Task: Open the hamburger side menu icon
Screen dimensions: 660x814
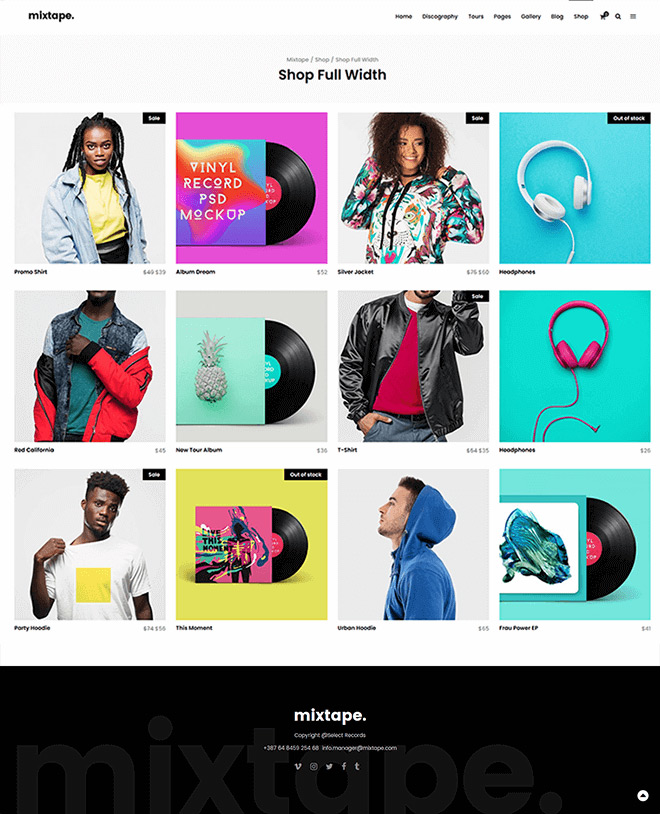Action: pos(633,17)
